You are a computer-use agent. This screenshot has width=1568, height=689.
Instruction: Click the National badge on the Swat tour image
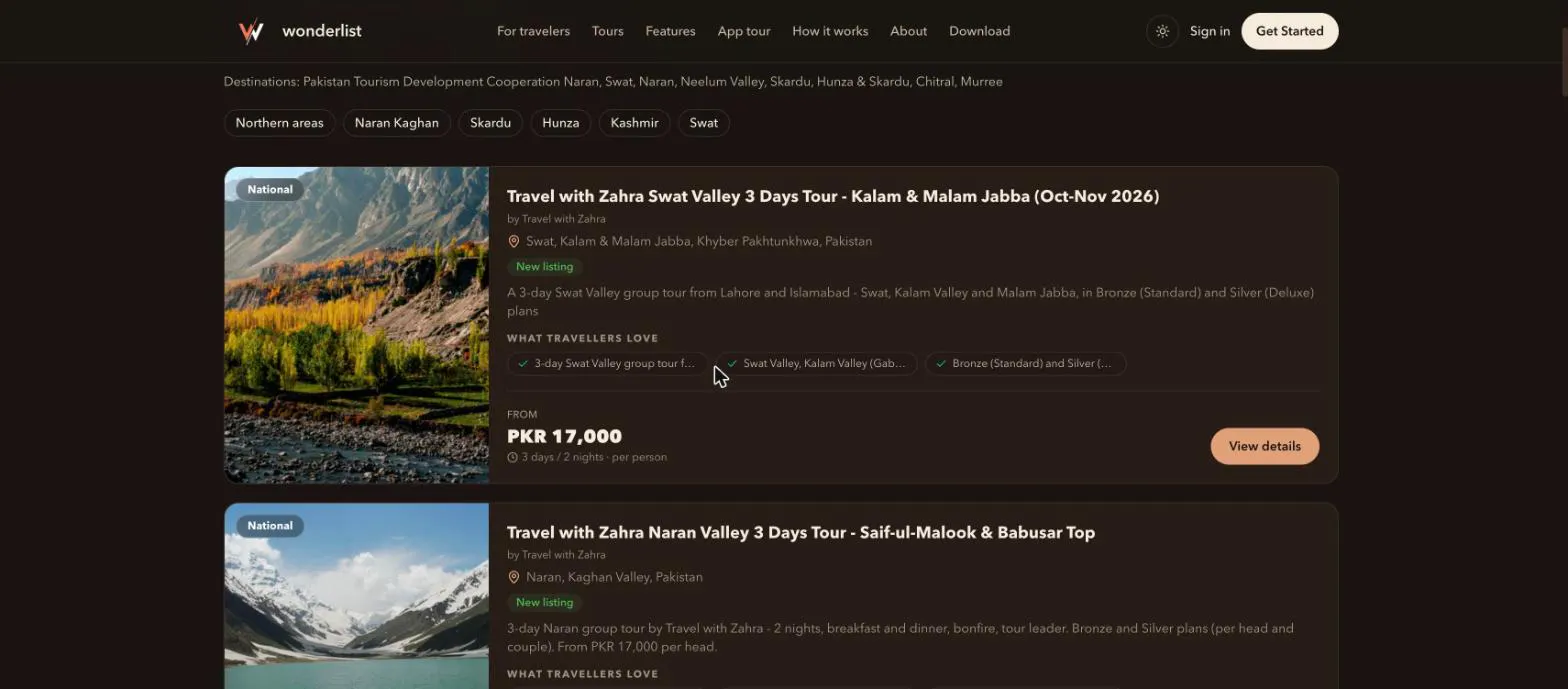pos(270,189)
